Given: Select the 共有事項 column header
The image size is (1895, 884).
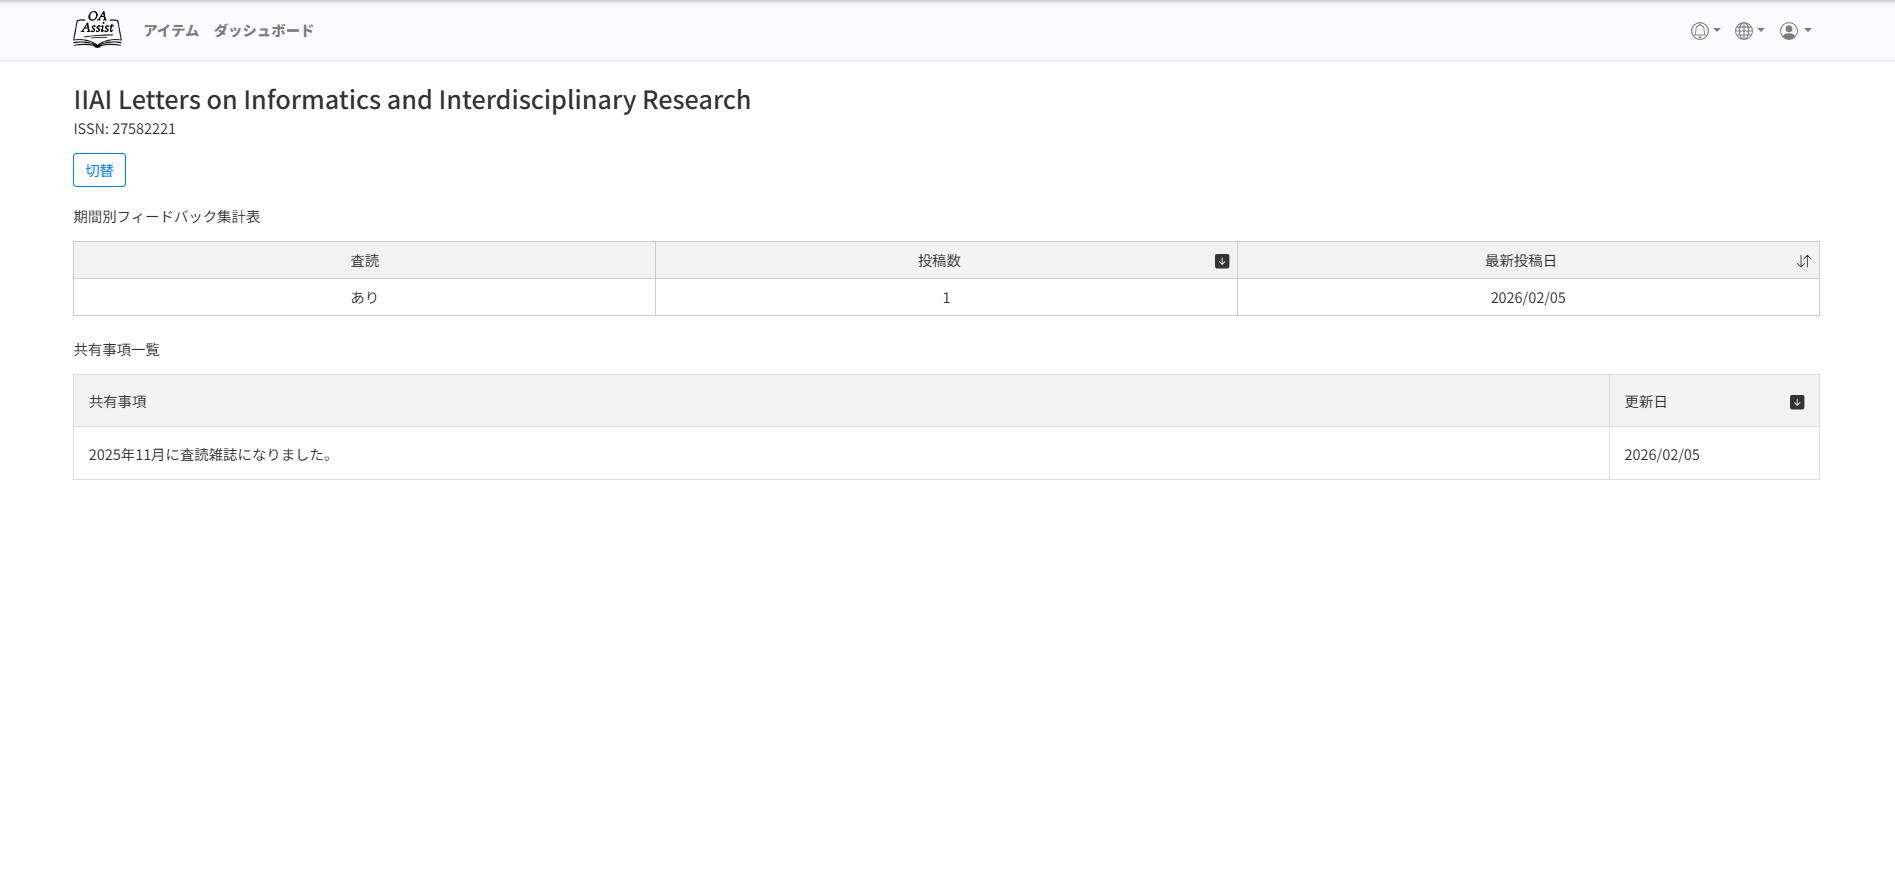Looking at the screenshot, I should [x=118, y=402].
